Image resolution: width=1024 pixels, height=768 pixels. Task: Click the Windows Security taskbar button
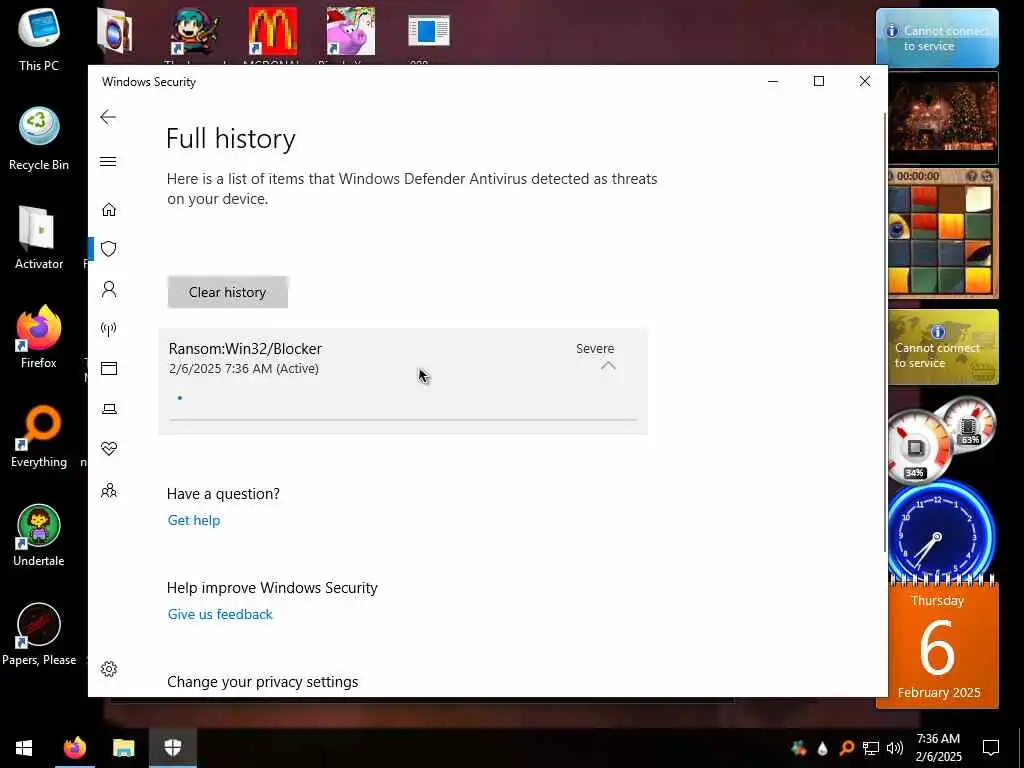coord(172,748)
